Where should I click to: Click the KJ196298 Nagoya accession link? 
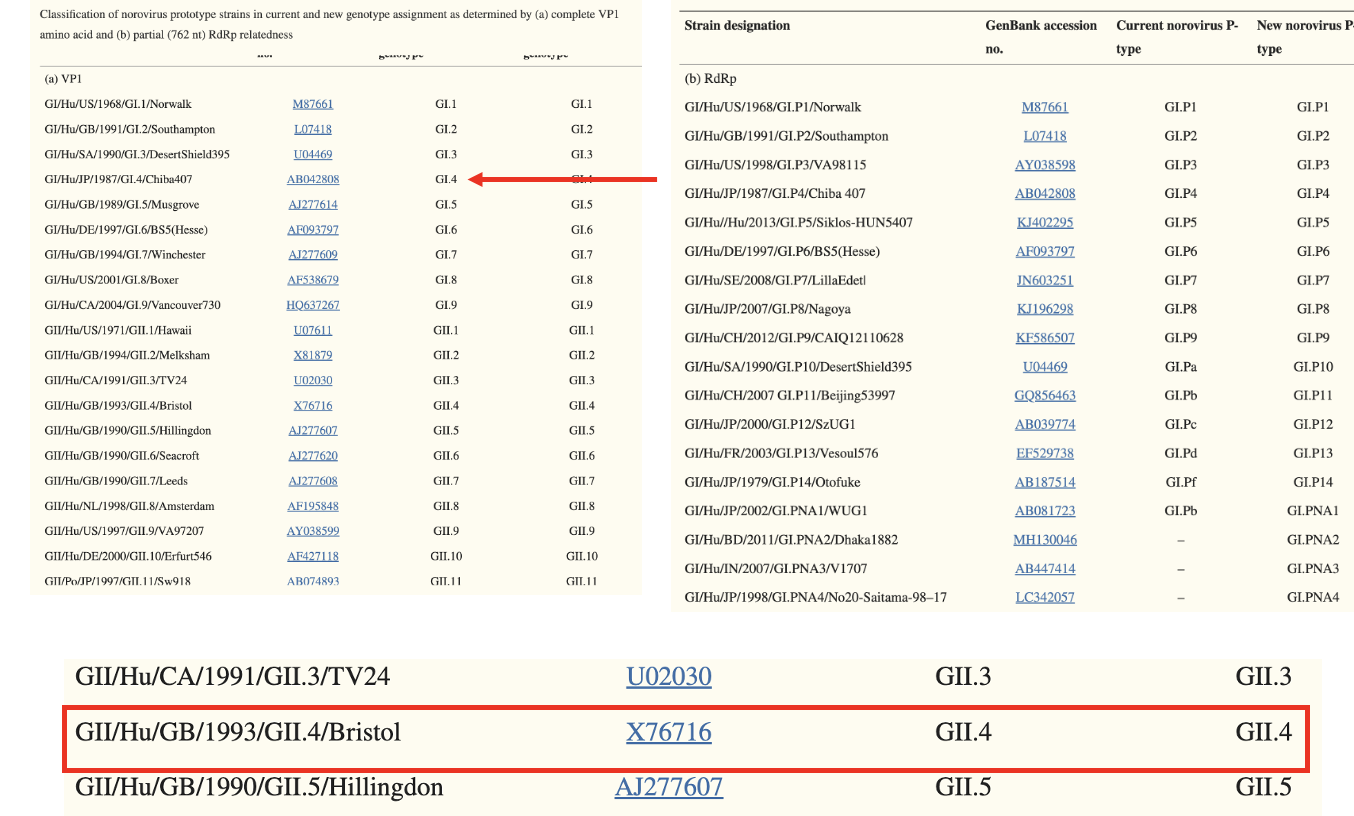(1045, 309)
